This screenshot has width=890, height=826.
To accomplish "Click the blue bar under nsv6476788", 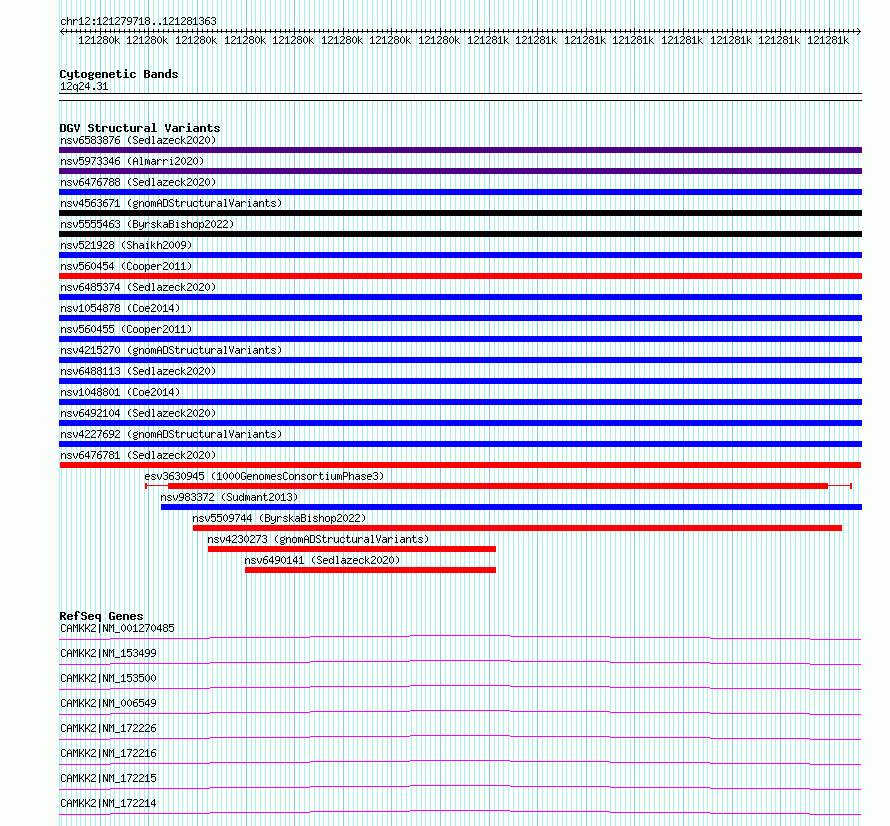I will click(x=460, y=192).
